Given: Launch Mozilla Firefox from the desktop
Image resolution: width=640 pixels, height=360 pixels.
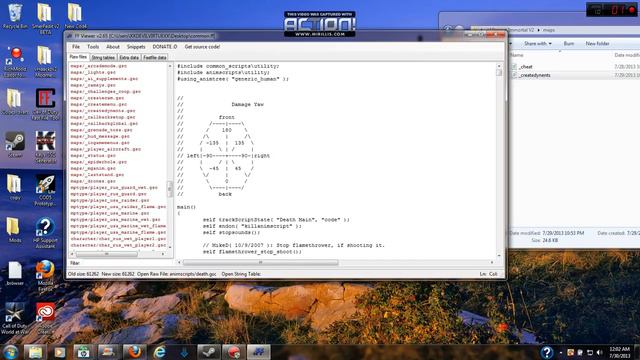Looking at the screenshot, I should 45,275.
